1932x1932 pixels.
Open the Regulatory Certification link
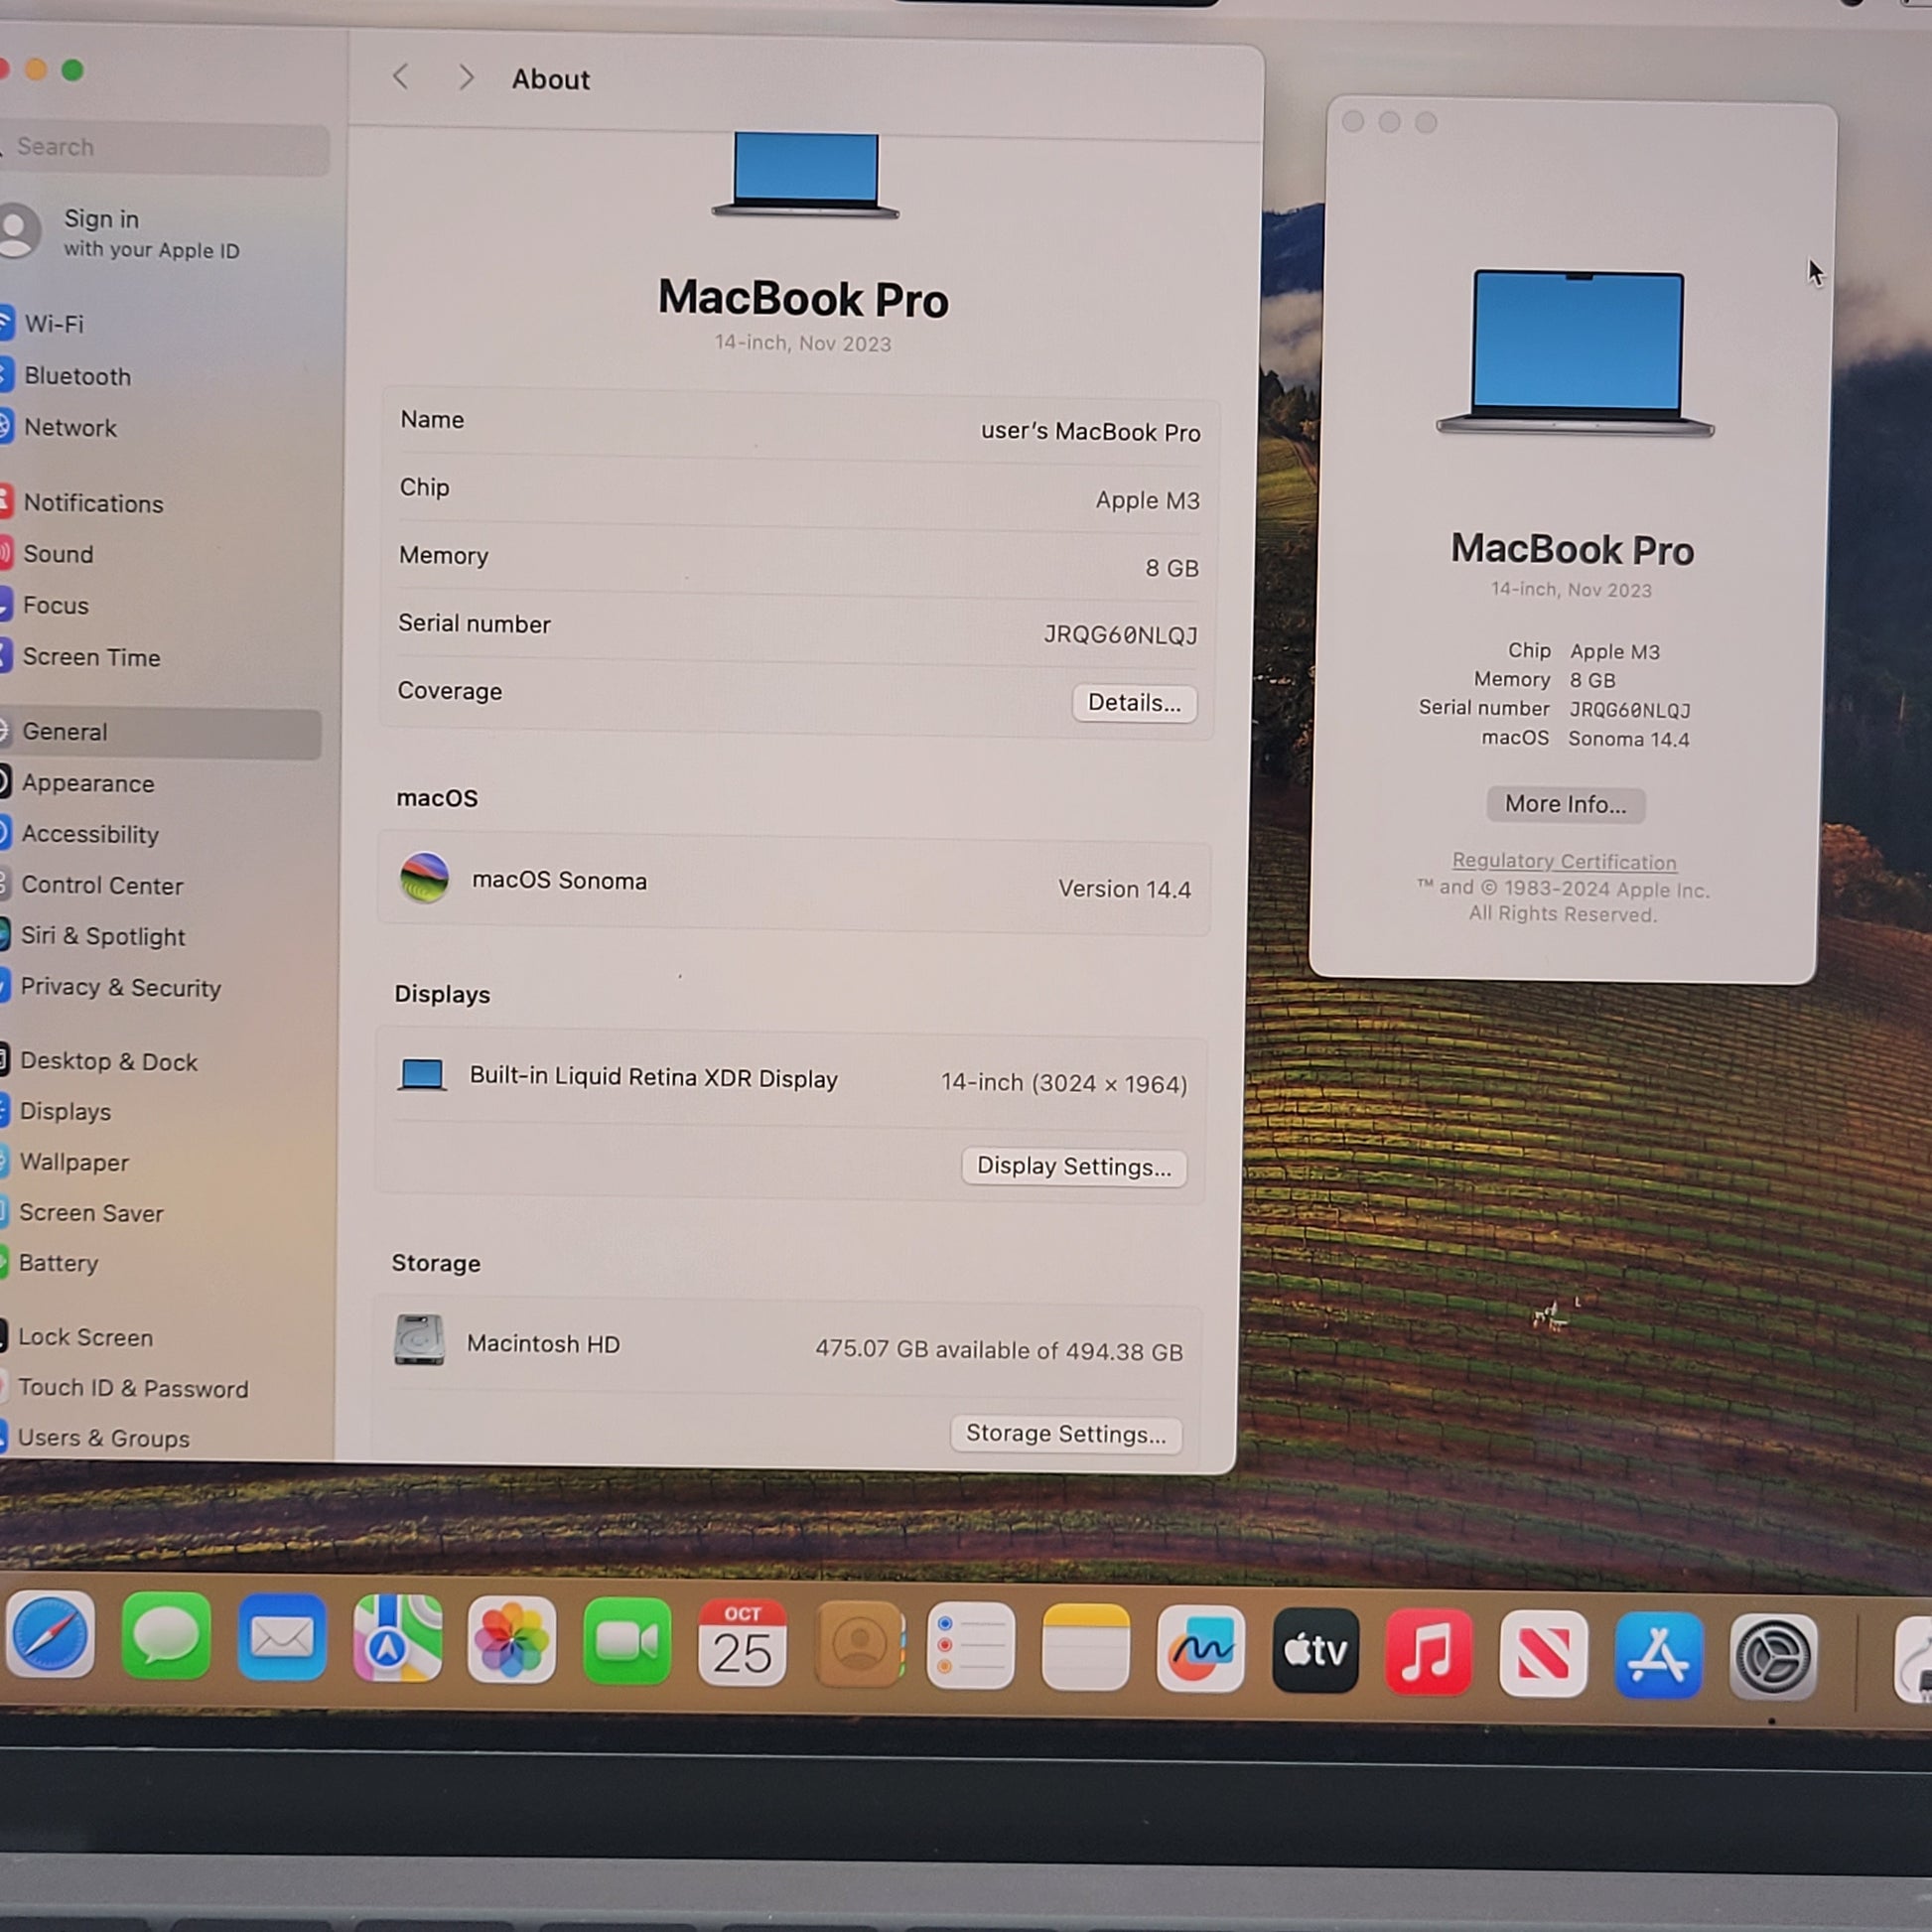click(1563, 861)
